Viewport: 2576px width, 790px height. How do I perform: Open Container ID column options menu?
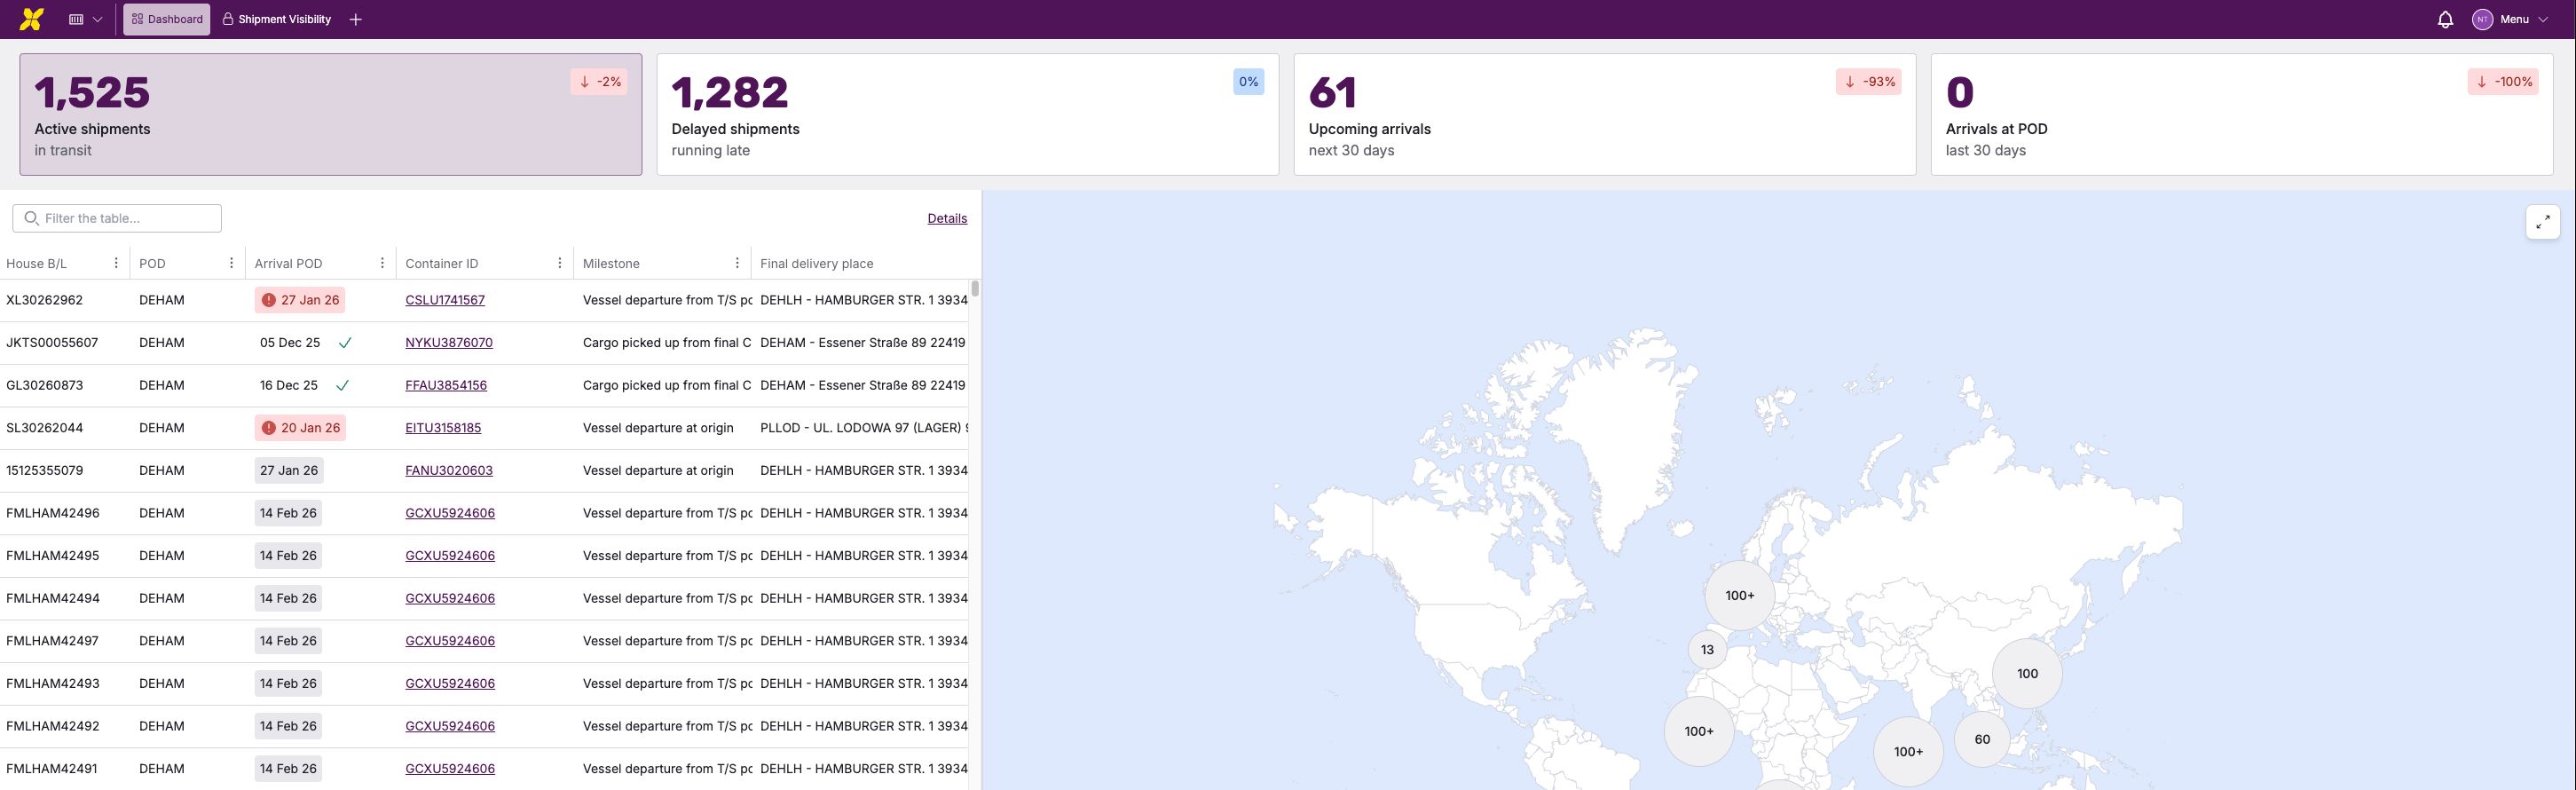tap(560, 263)
